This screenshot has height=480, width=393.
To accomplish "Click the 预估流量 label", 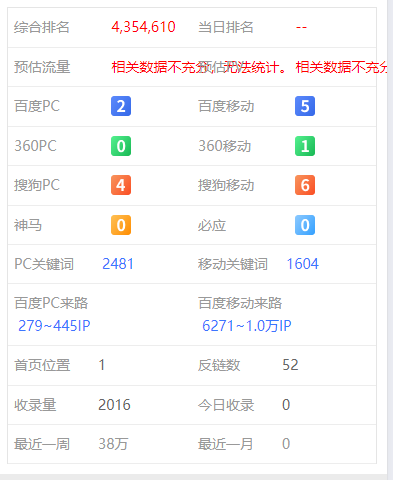I will (x=42, y=67).
